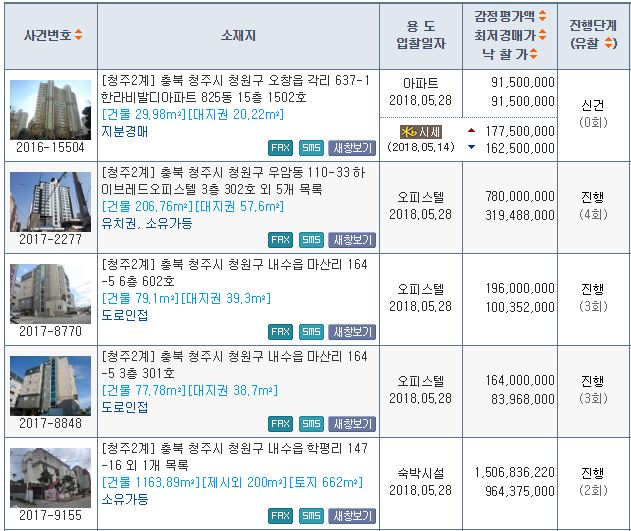Open the 오창읍 각리 637-1 address link

pos(236,80)
